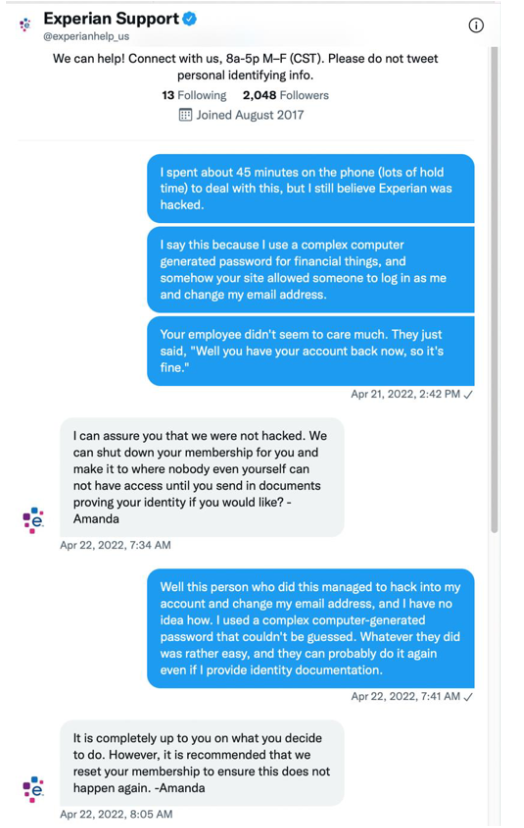This screenshot has height=828, width=524.
Task: Select the message about 45 minutes on the phone
Action: point(311,189)
